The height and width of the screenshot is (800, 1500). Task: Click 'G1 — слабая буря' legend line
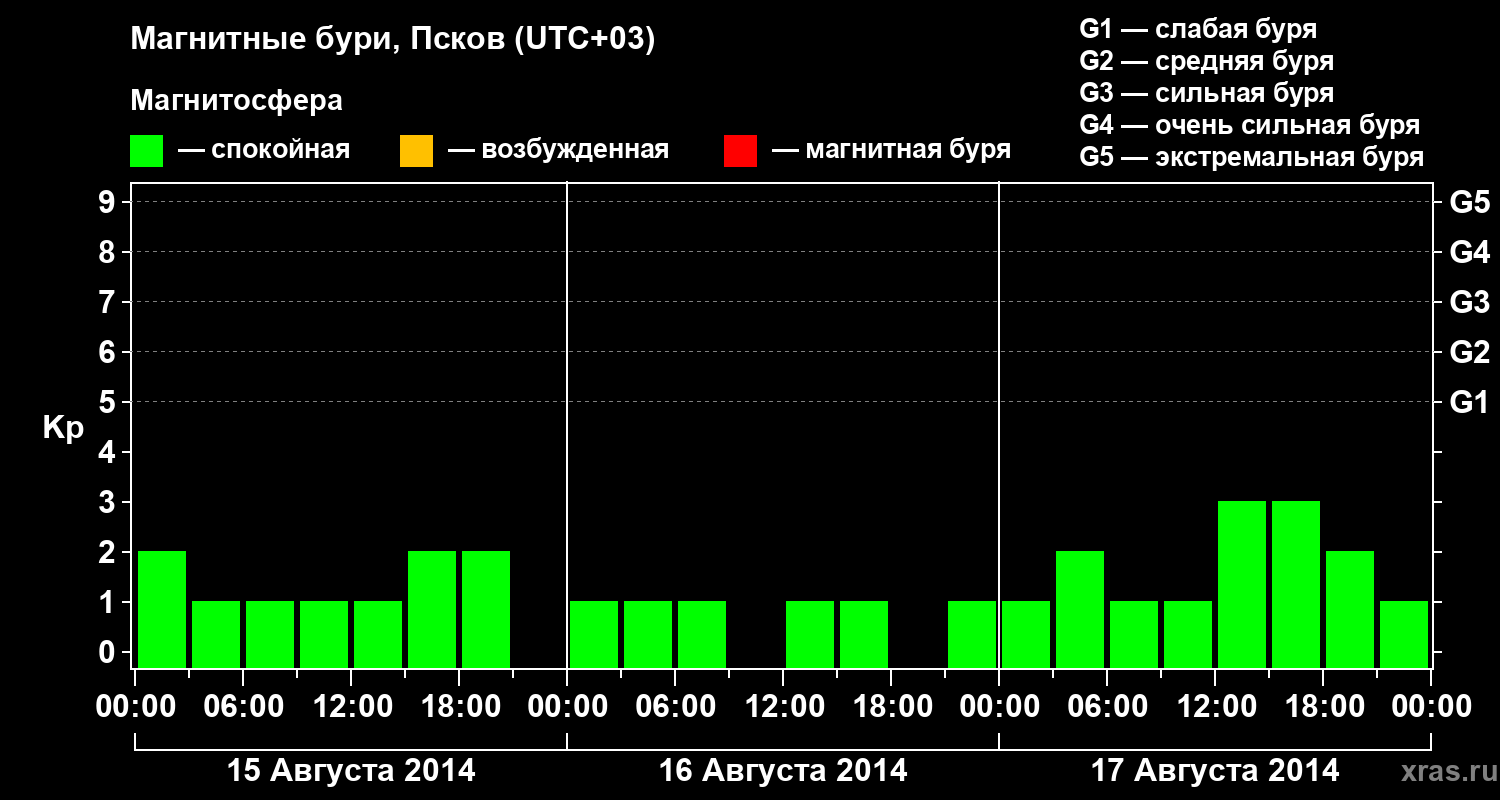pyautogui.click(x=1198, y=29)
